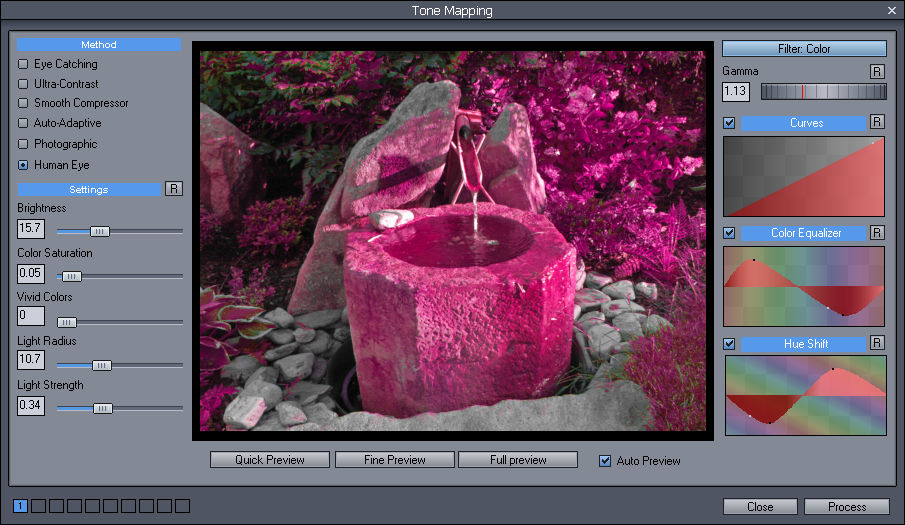Select preset slot 1 at bottom left
Viewport: 905px width, 525px height.
pyautogui.click(x=21, y=506)
